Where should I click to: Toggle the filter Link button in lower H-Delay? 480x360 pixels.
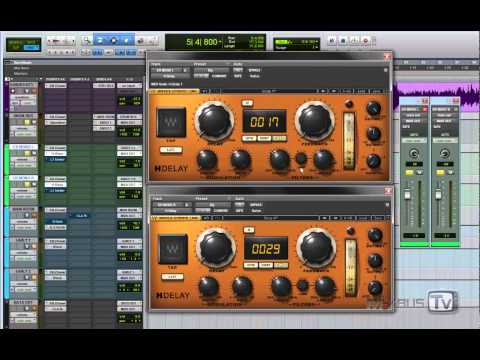pos(303,285)
